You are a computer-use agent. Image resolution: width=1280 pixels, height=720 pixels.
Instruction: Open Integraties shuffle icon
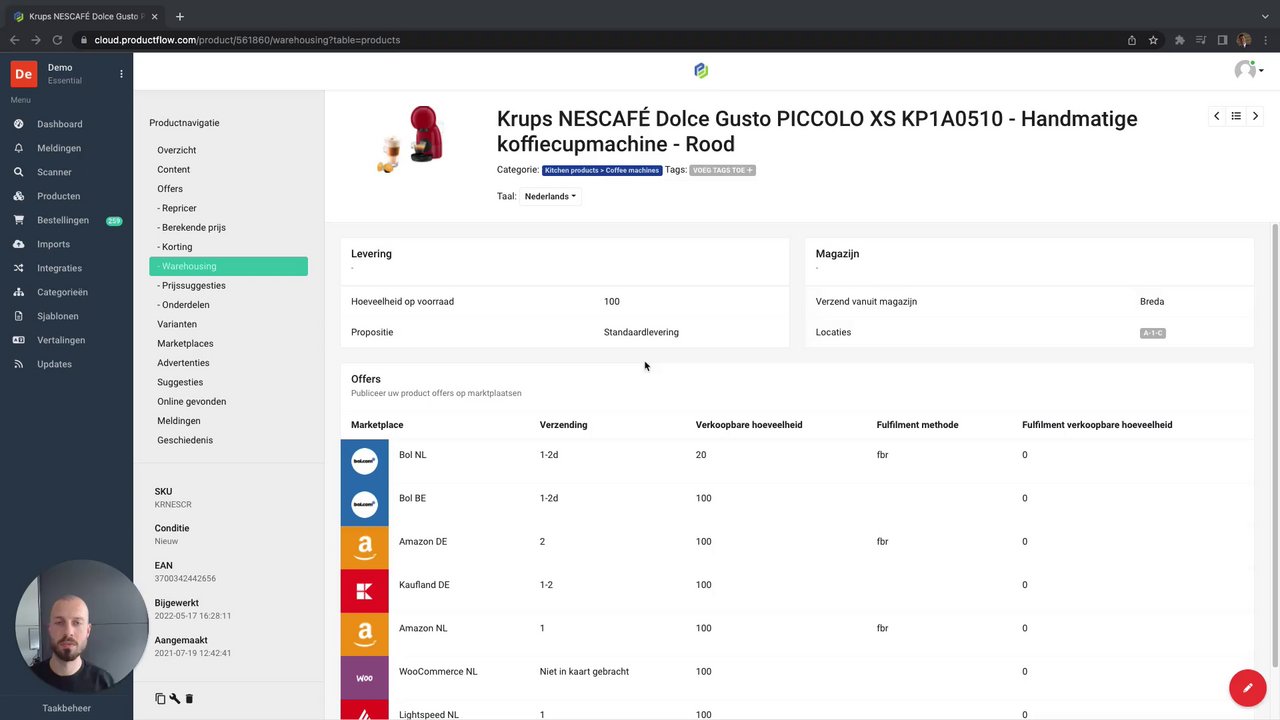[18, 268]
